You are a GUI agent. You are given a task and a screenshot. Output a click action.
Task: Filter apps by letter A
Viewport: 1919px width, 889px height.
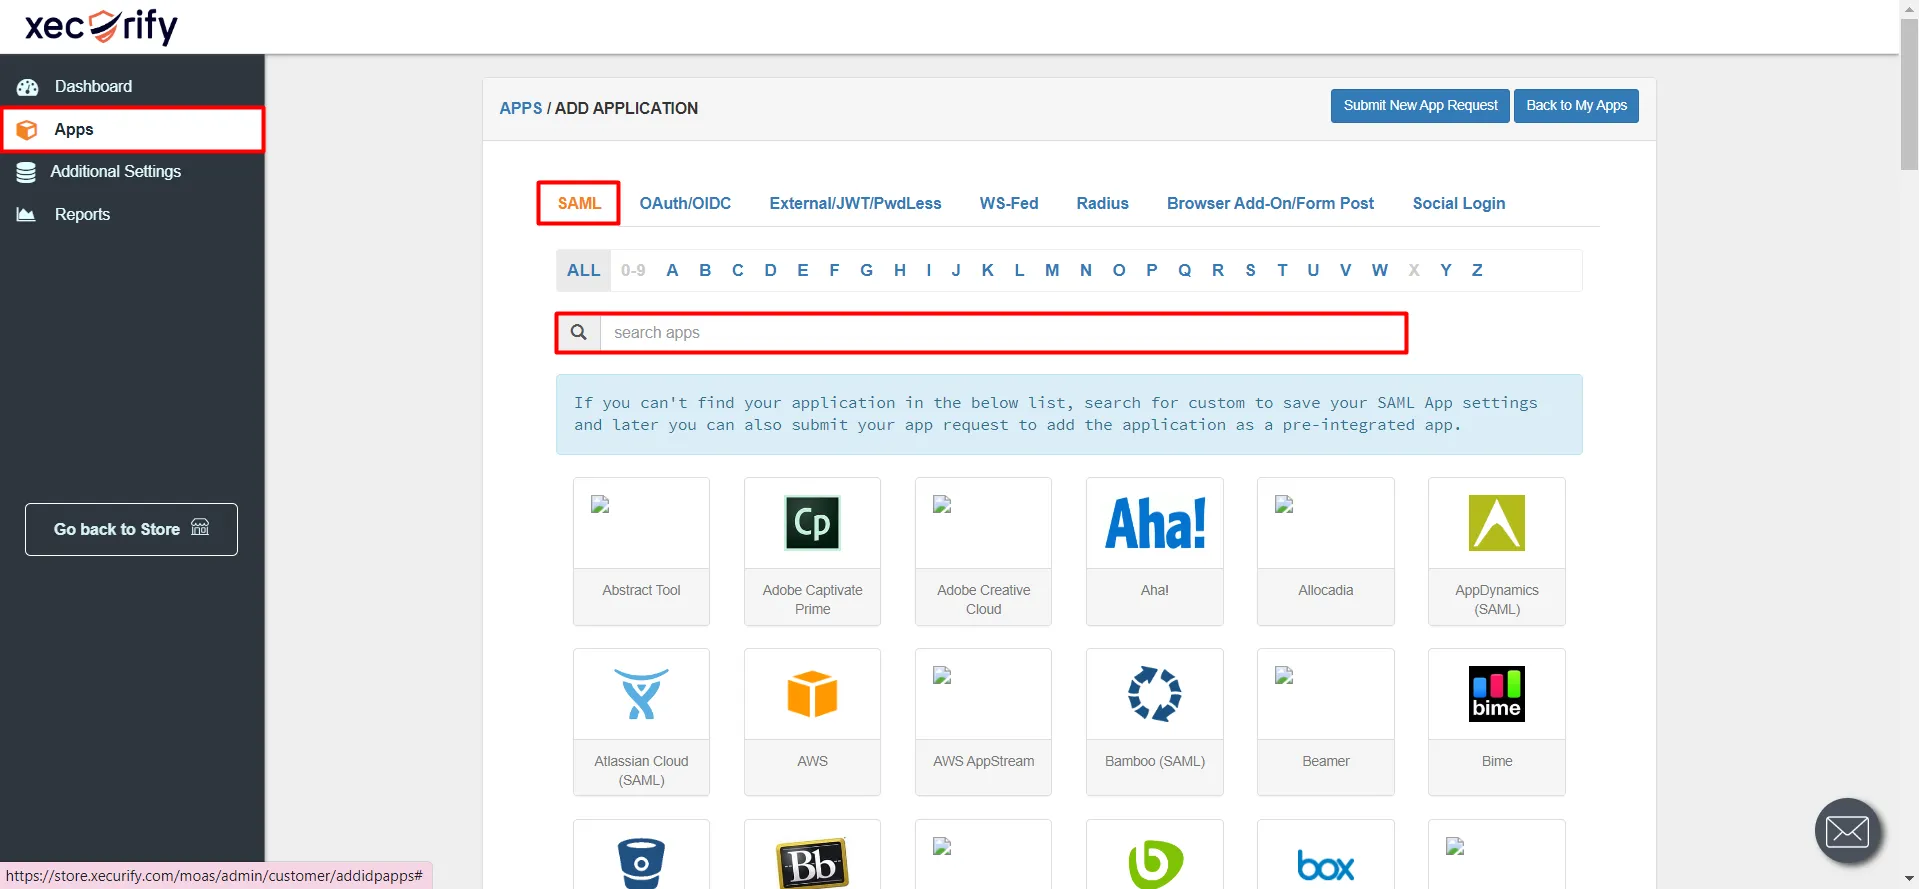coord(672,270)
